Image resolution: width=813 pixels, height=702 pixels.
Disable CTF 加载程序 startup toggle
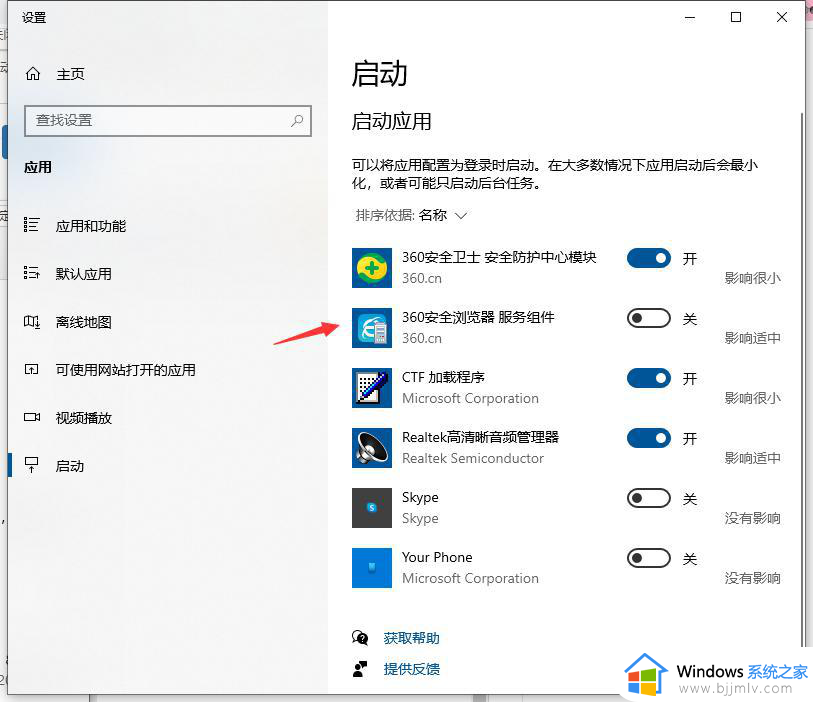(x=649, y=378)
